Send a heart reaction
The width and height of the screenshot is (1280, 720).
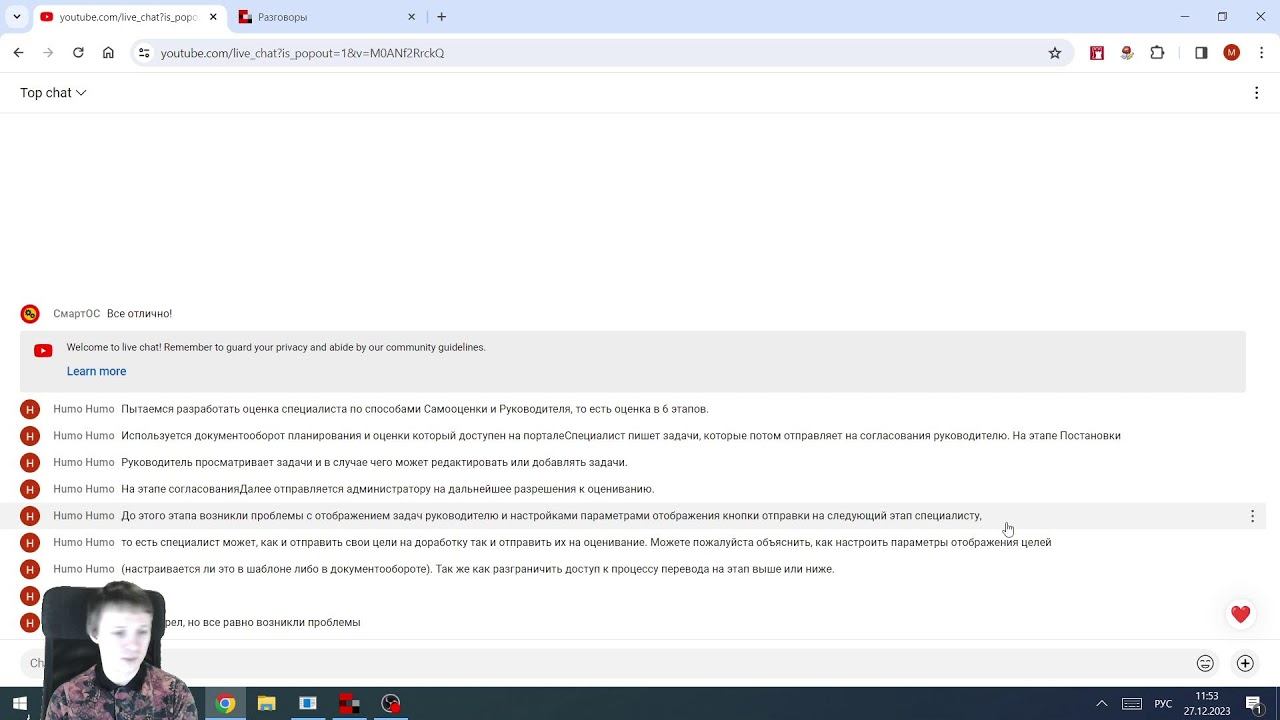(1240, 614)
